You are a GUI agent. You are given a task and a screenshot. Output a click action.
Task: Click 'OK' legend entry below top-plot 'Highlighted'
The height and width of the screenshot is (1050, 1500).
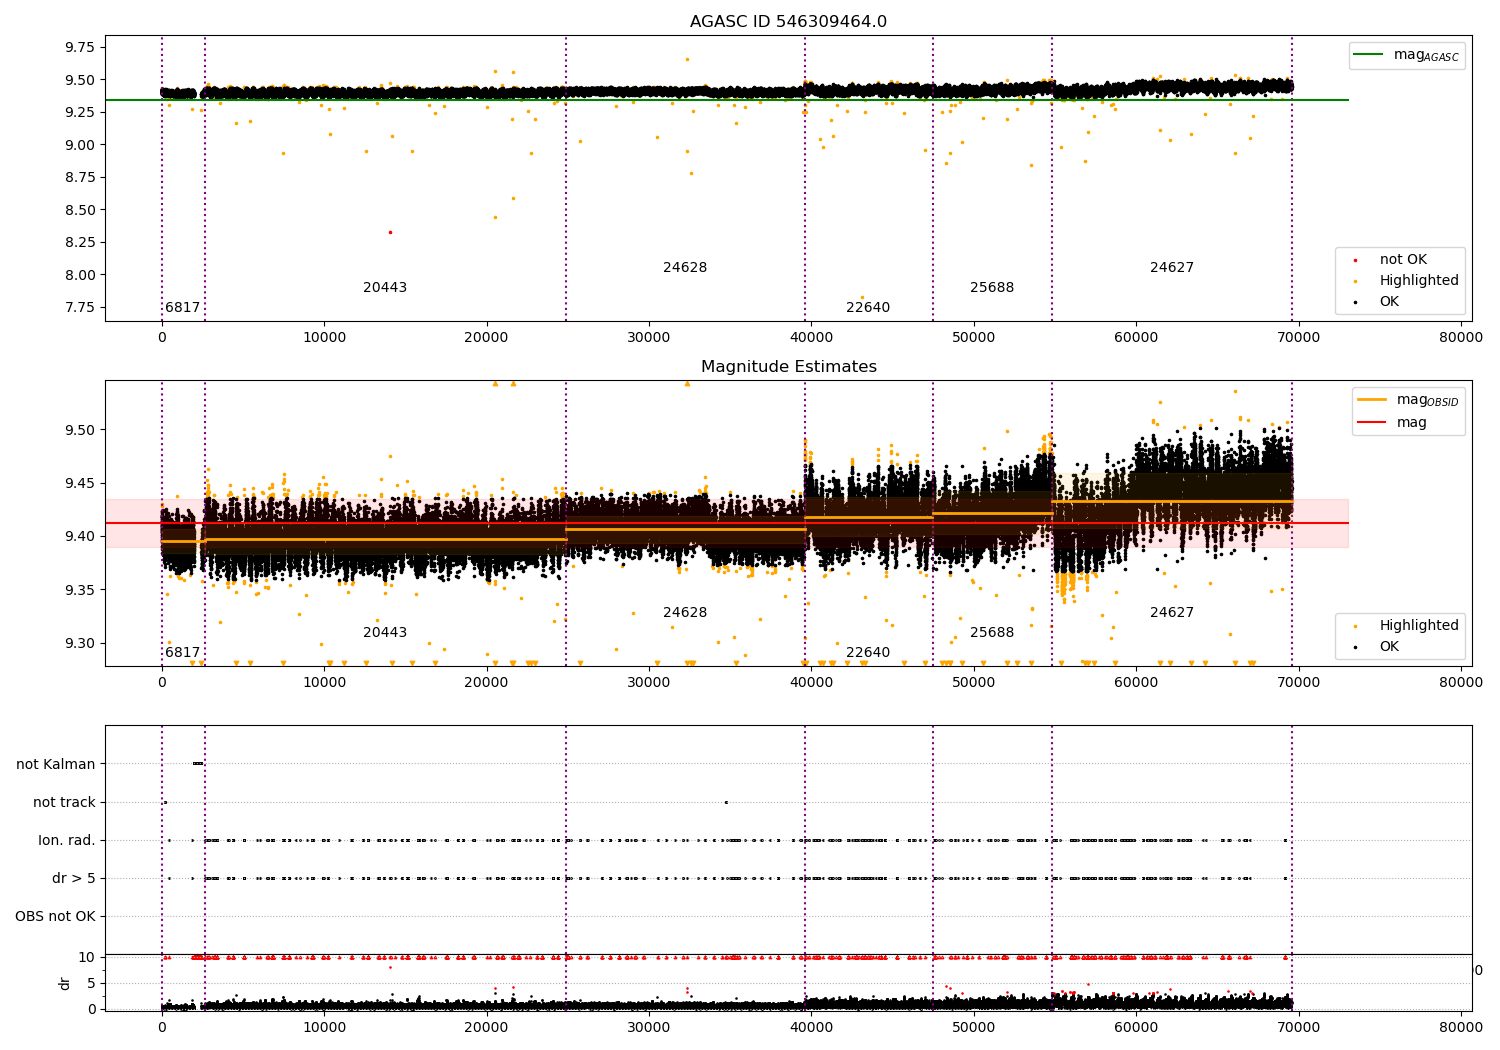coord(1389,301)
